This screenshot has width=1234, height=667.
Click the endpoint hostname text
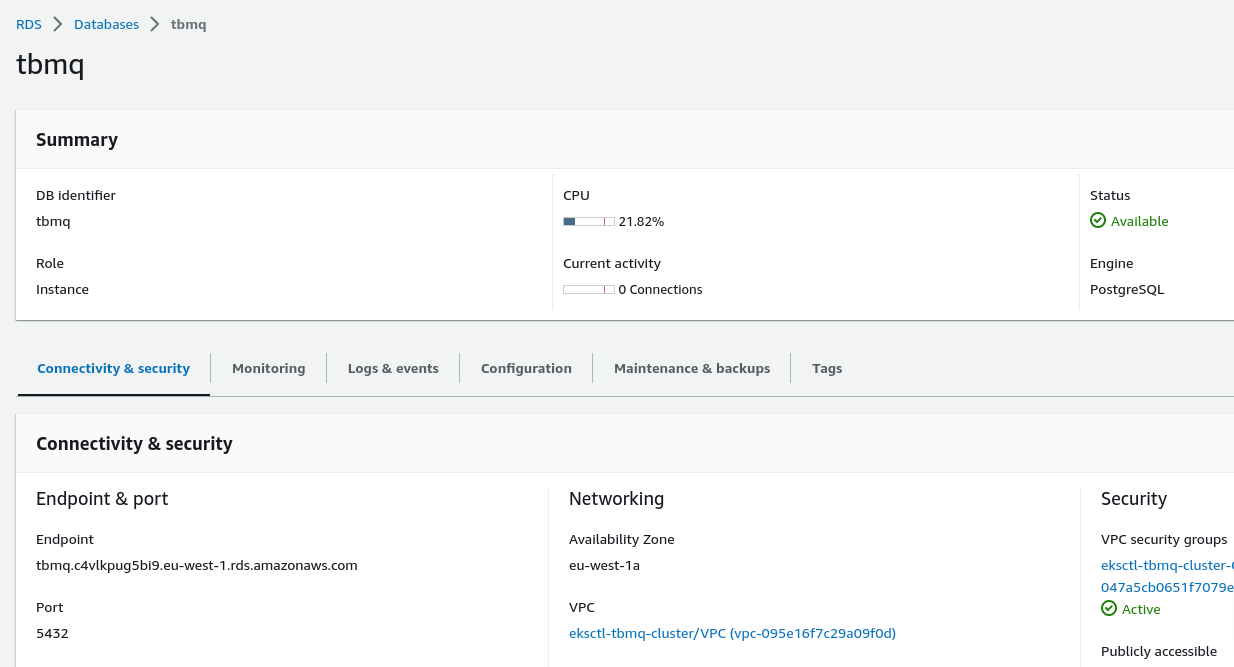click(x=196, y=565)
